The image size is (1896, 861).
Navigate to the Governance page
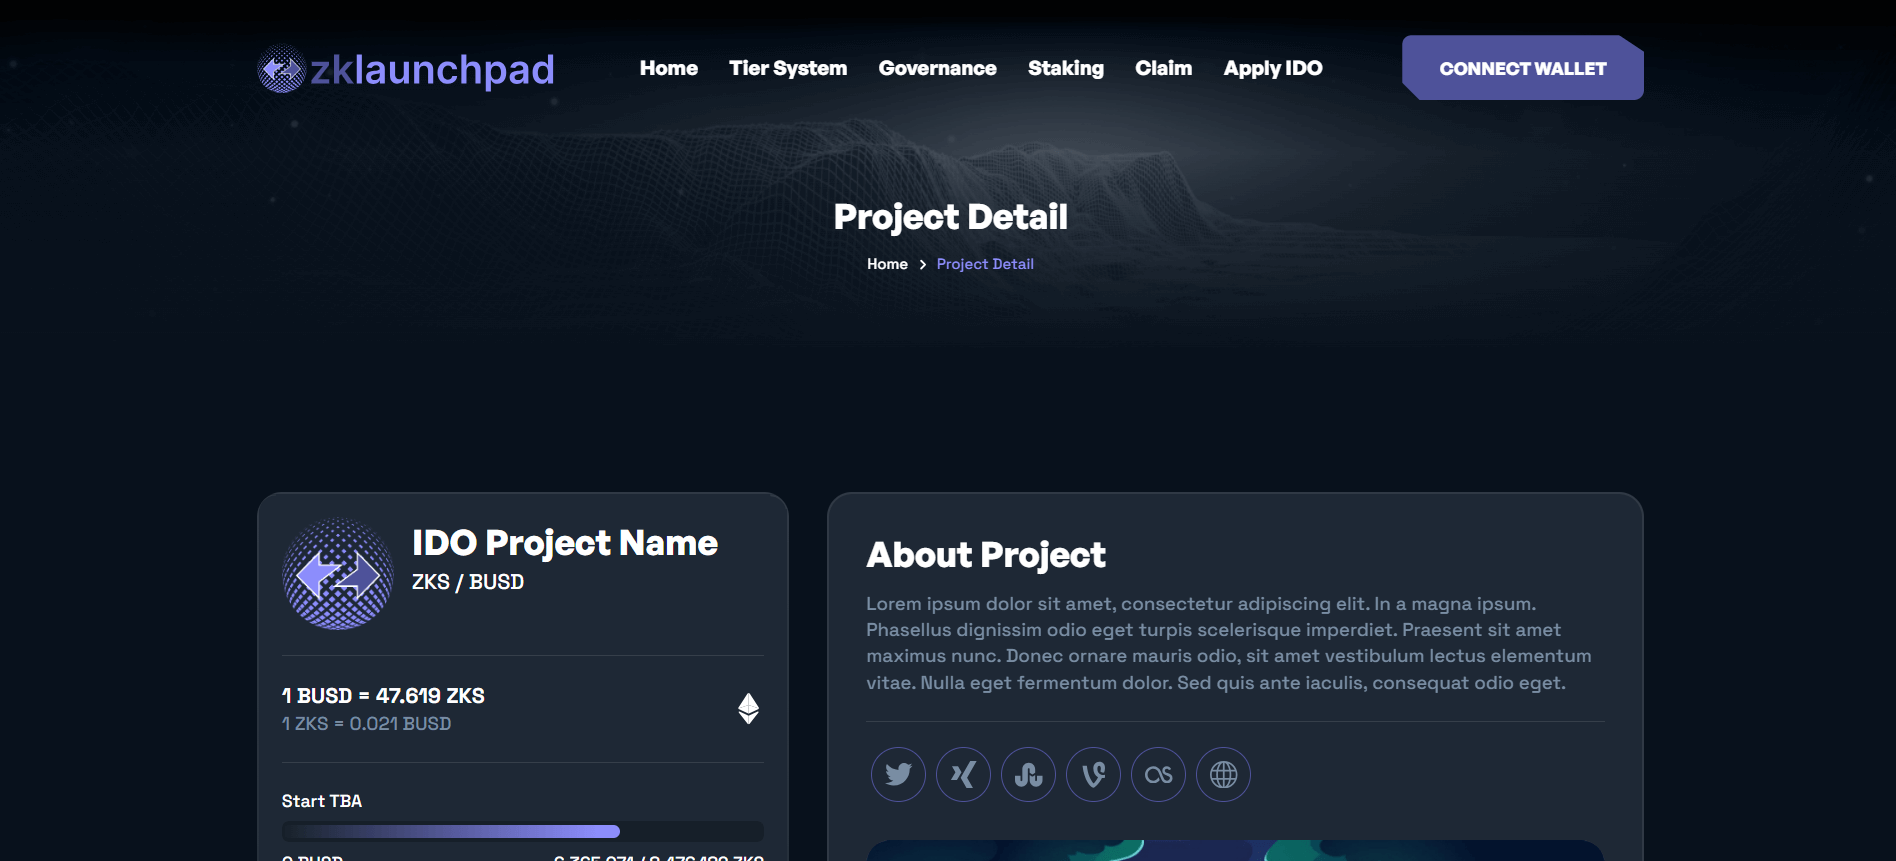[x=937, y=68]
